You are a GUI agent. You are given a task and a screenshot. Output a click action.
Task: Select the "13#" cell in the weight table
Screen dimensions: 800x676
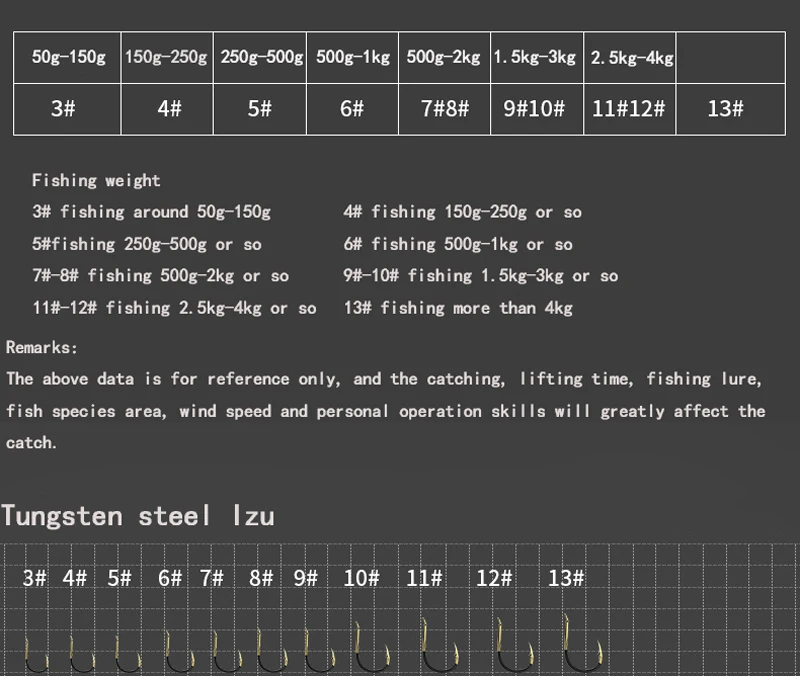coord(731,109)
